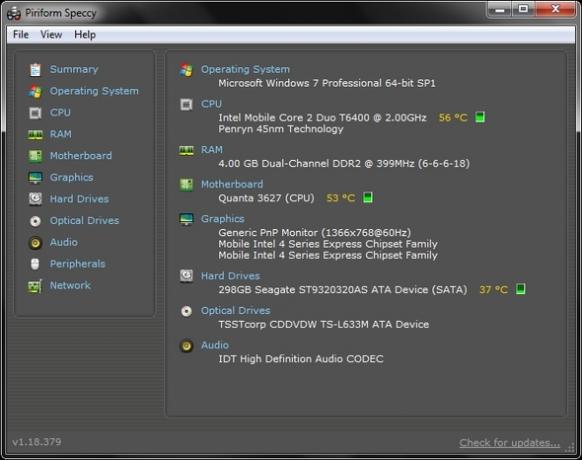Click Check for updates link
This screenshot has height=460, width=582.
pyautogui.click(x=509, y=443)
